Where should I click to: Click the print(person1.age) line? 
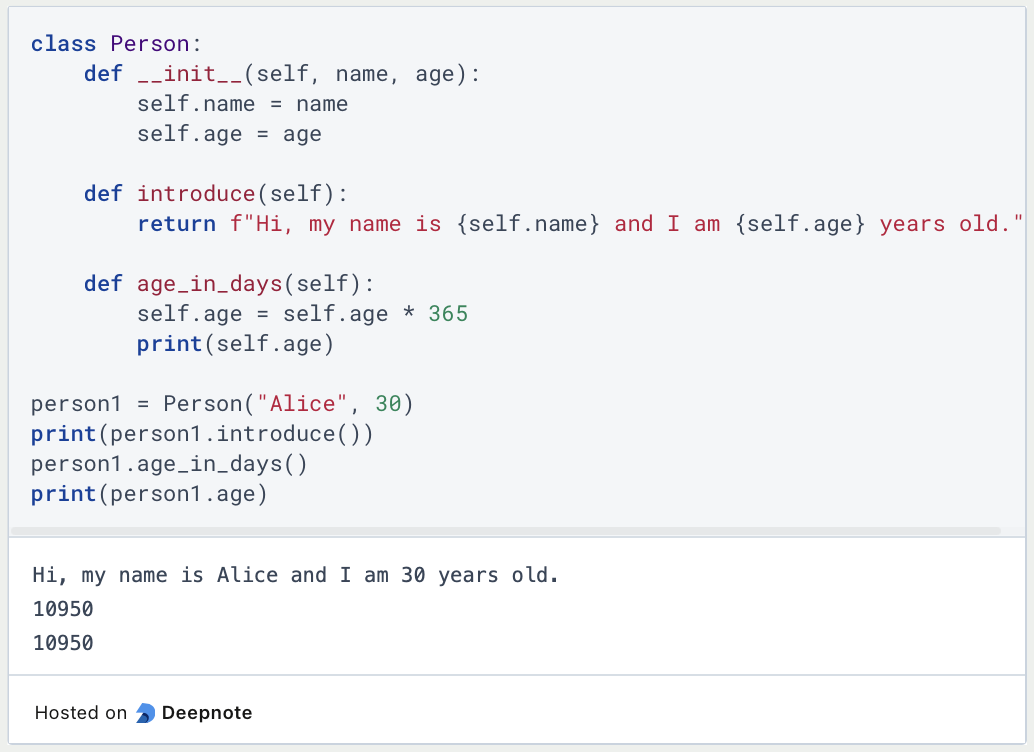[x=149, y=494]
